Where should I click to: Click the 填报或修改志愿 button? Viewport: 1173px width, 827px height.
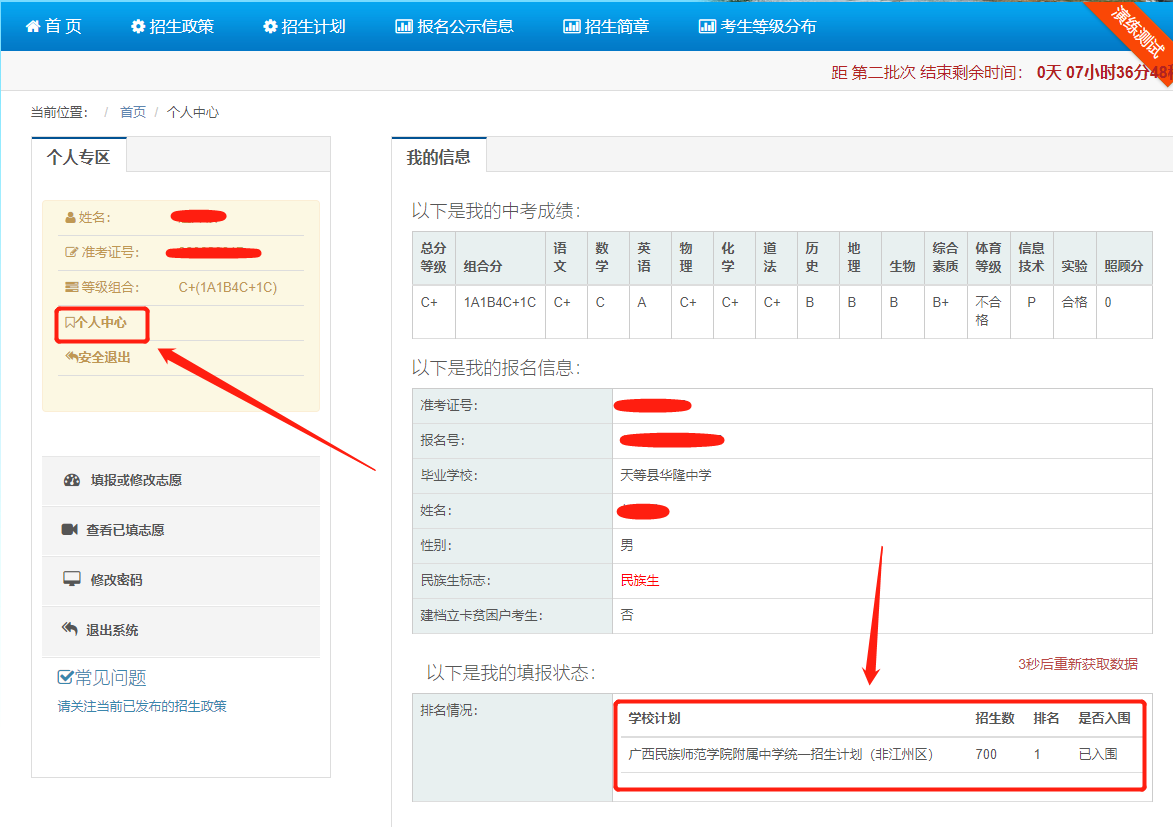[x=136, y=480]
